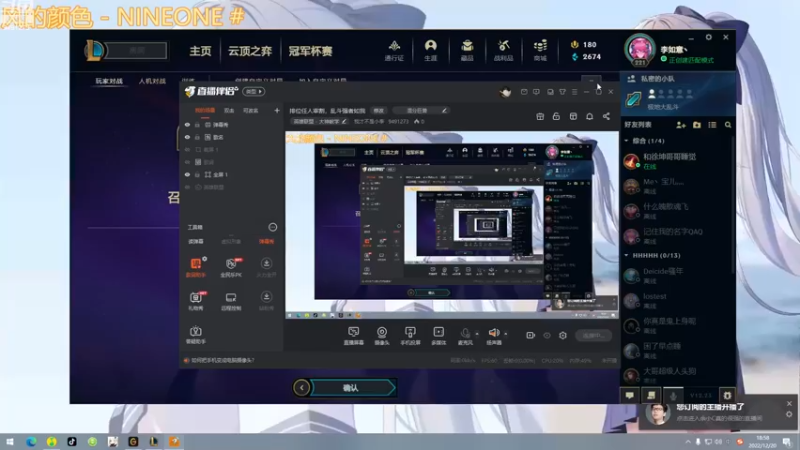
Task: Open the 礼物秀 tool
Action: [x=196, y=301]
